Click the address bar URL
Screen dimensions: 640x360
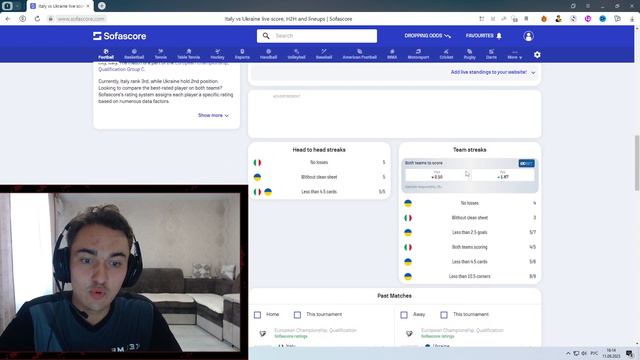click(x=81, y=19)
